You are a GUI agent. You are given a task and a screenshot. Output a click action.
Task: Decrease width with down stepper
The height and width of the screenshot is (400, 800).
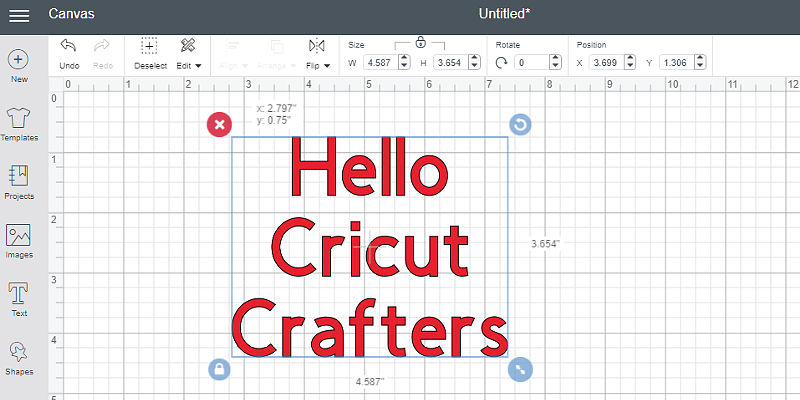pos(404,66)
